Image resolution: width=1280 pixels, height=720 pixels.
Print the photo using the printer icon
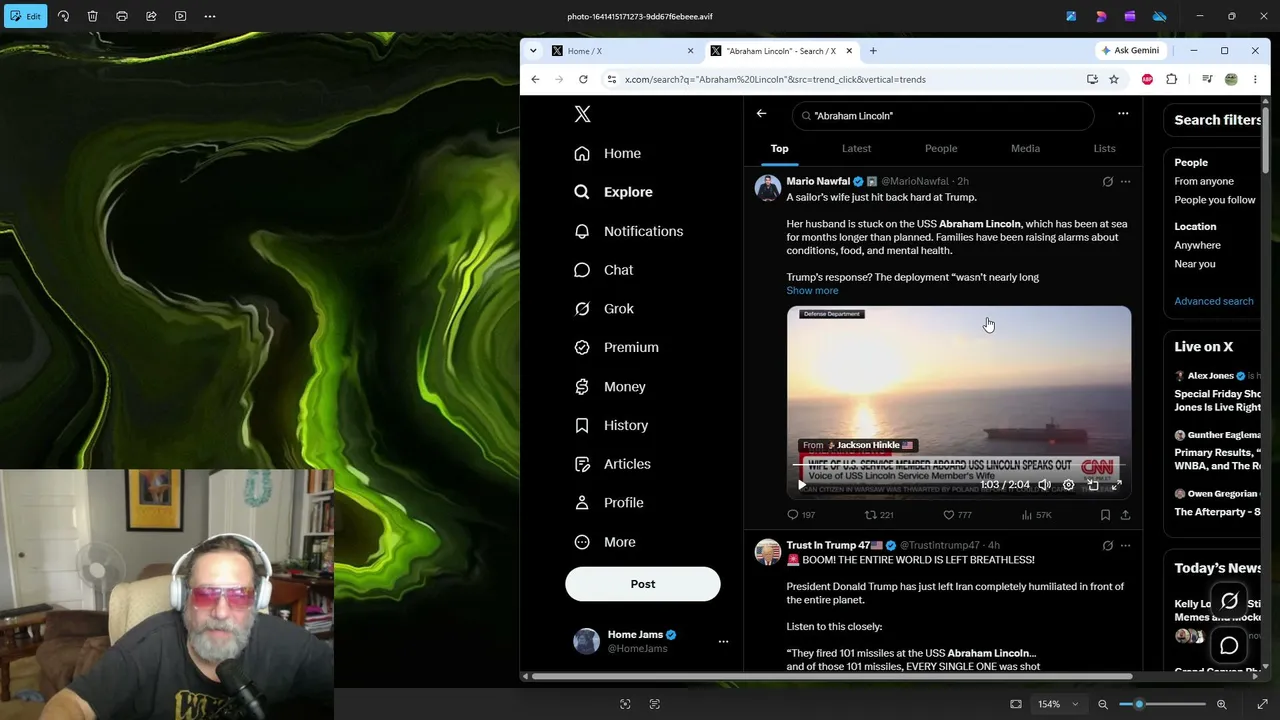click(x=122, y=16)
